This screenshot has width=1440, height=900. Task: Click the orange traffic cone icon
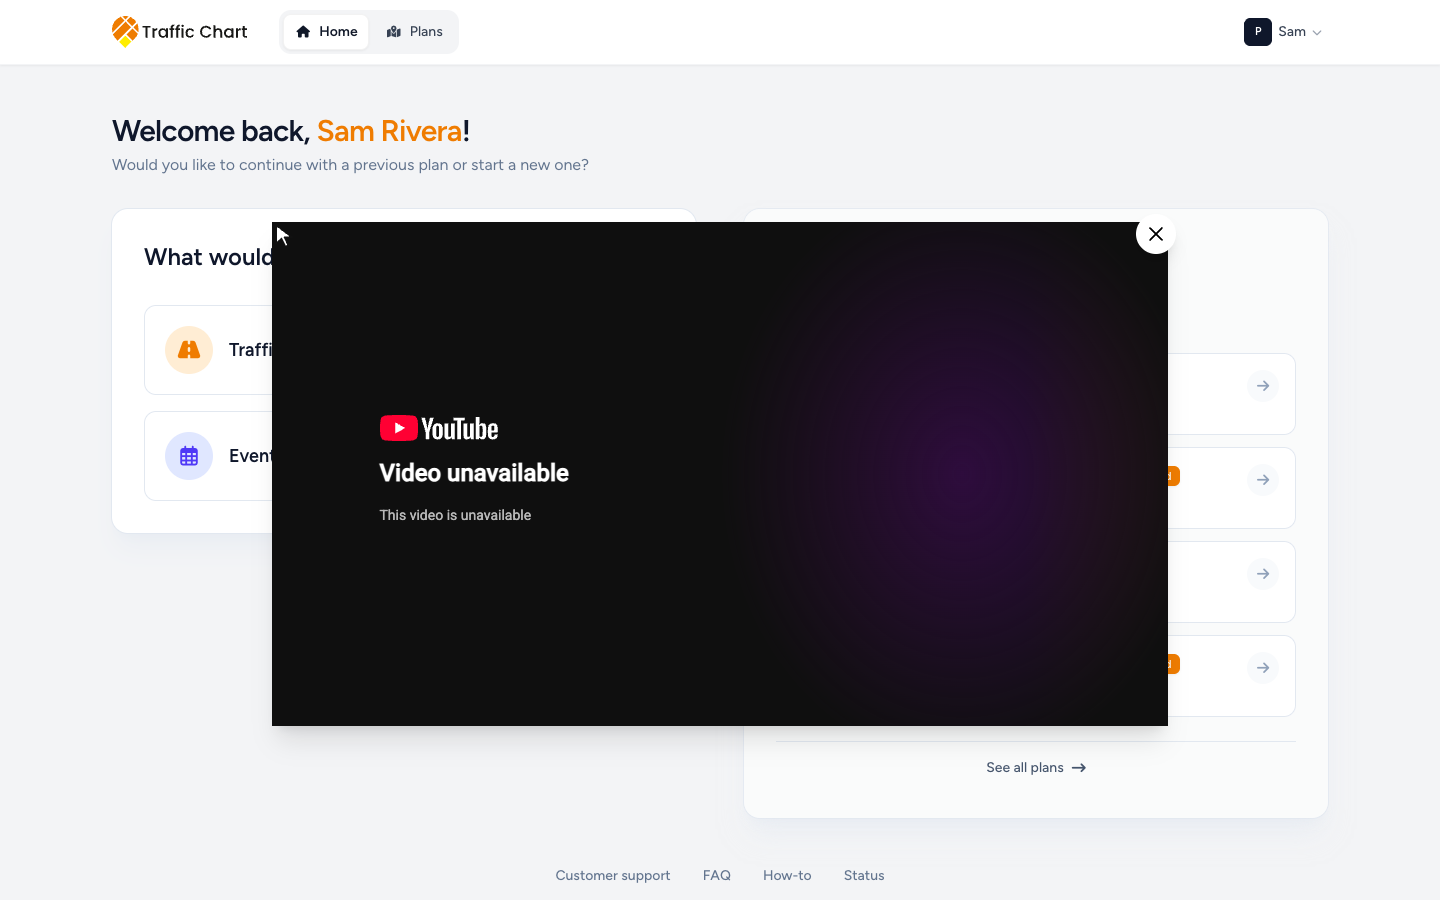click(x=189, y=350)
